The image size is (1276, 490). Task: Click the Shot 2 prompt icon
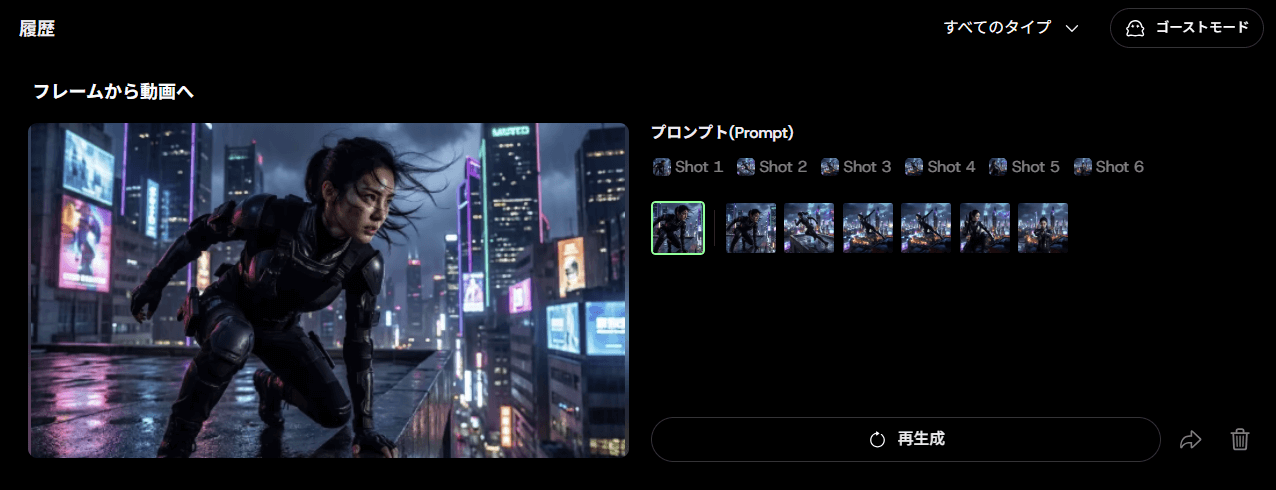[746, 167]
